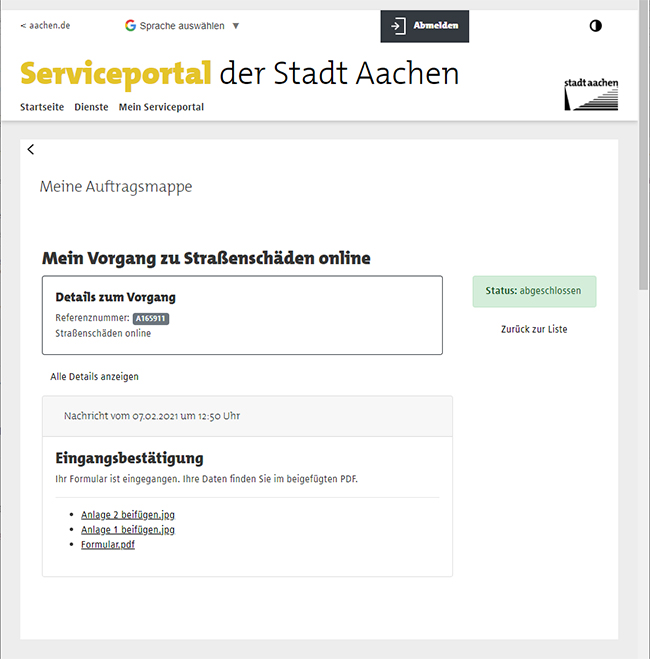Click the Google icon beside Sprache auswählen
This screenshot has width=650, height=659.
[131, 26]
